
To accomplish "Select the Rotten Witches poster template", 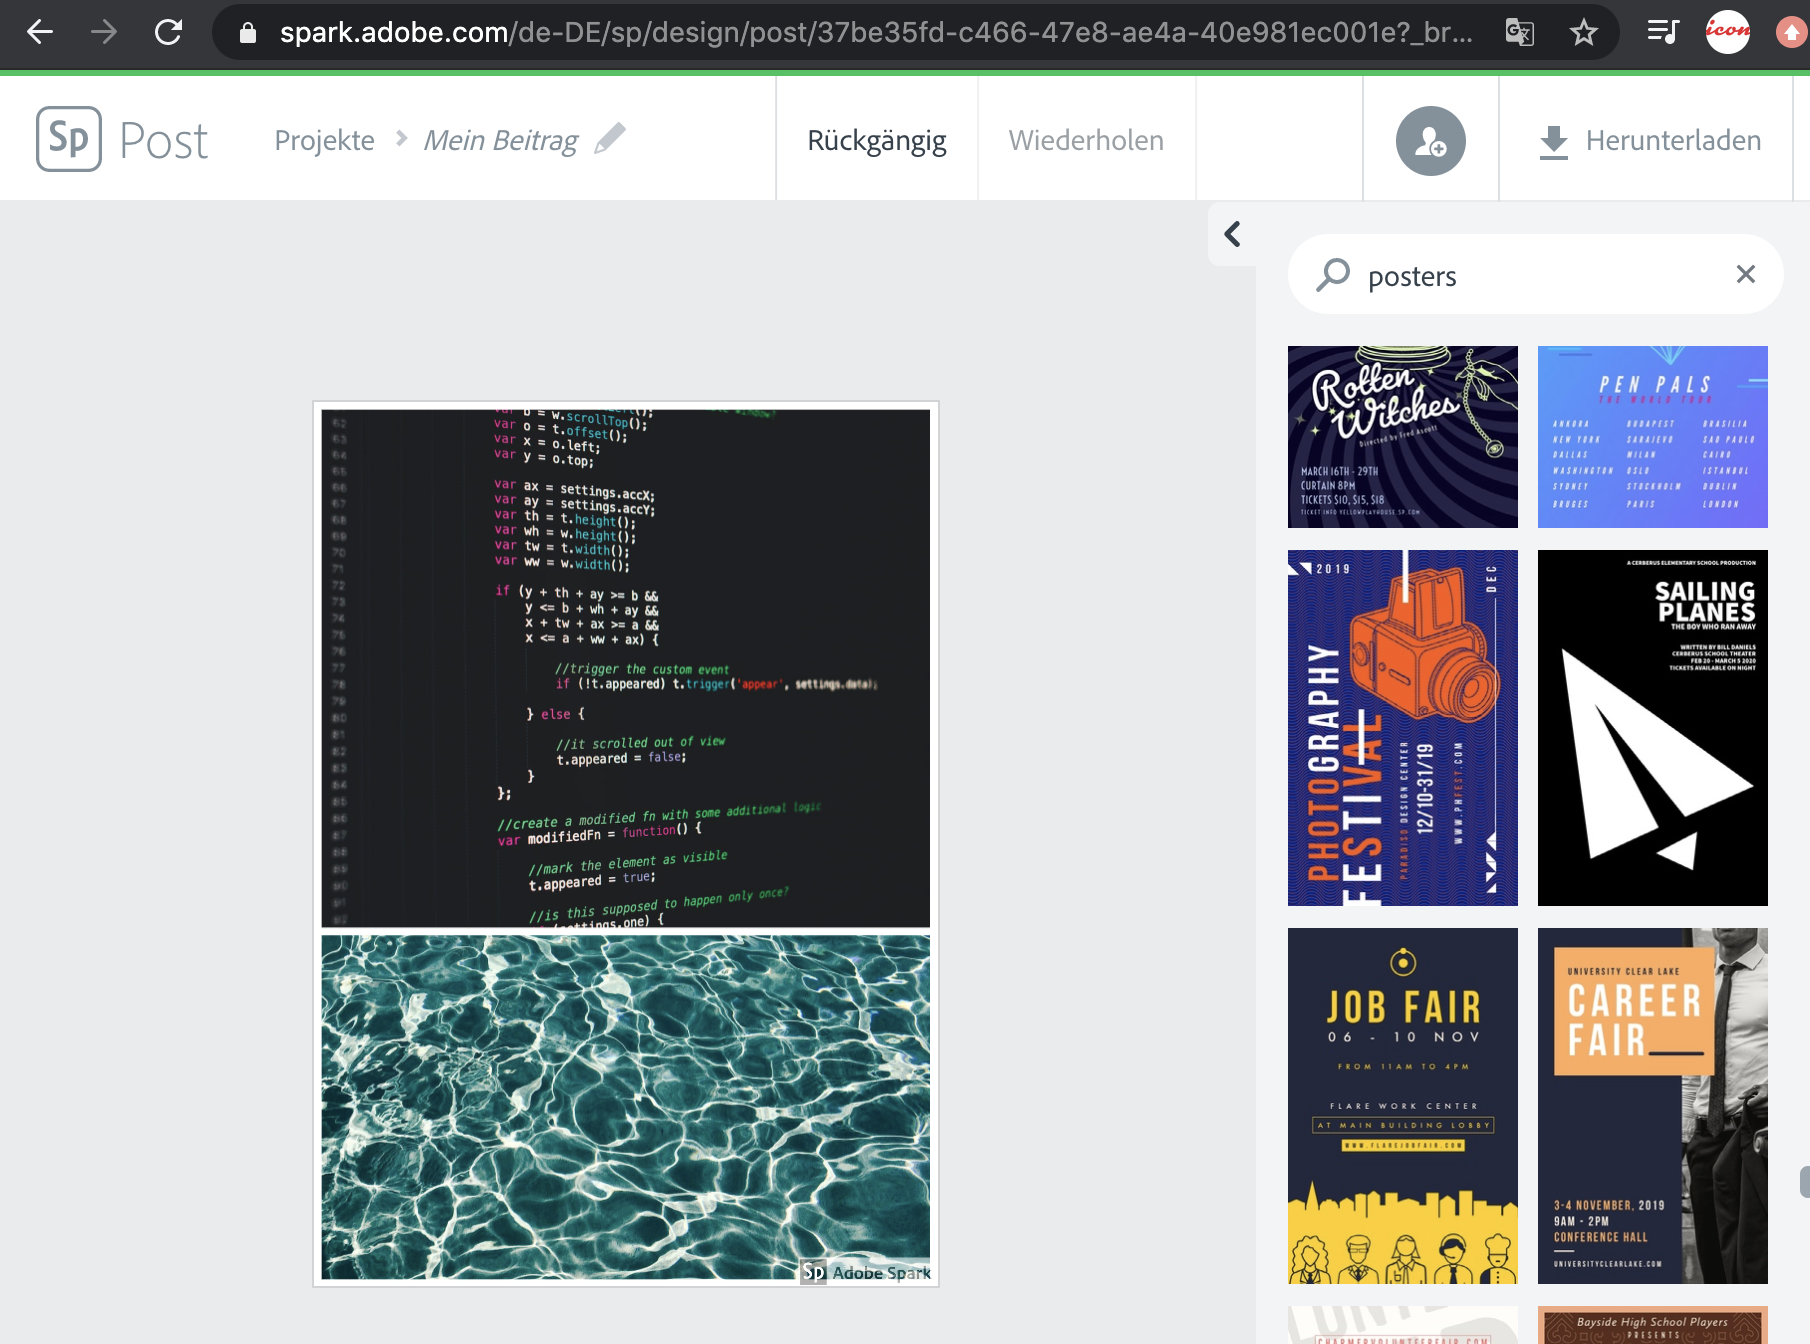I will 1402,437.
